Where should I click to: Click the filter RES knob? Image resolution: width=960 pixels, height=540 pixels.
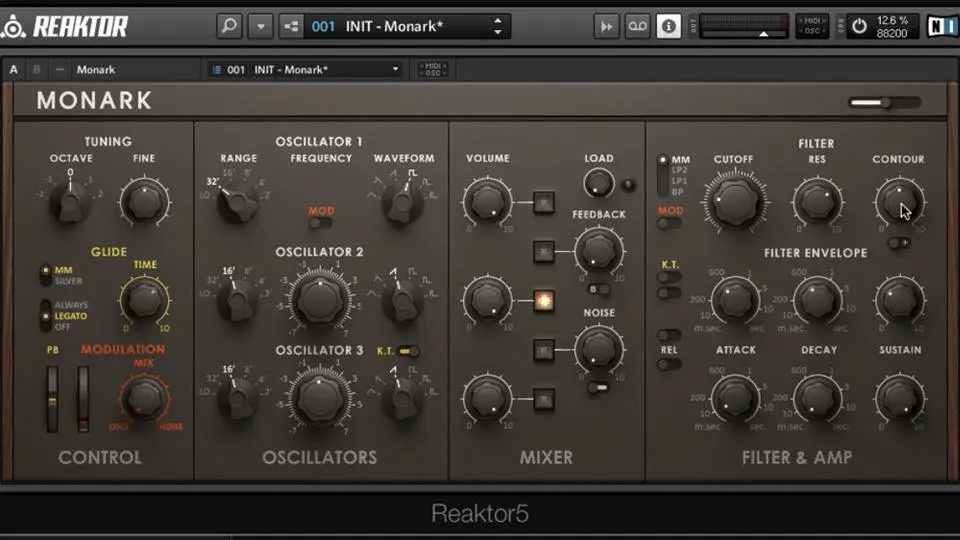(x=817, y=201)
